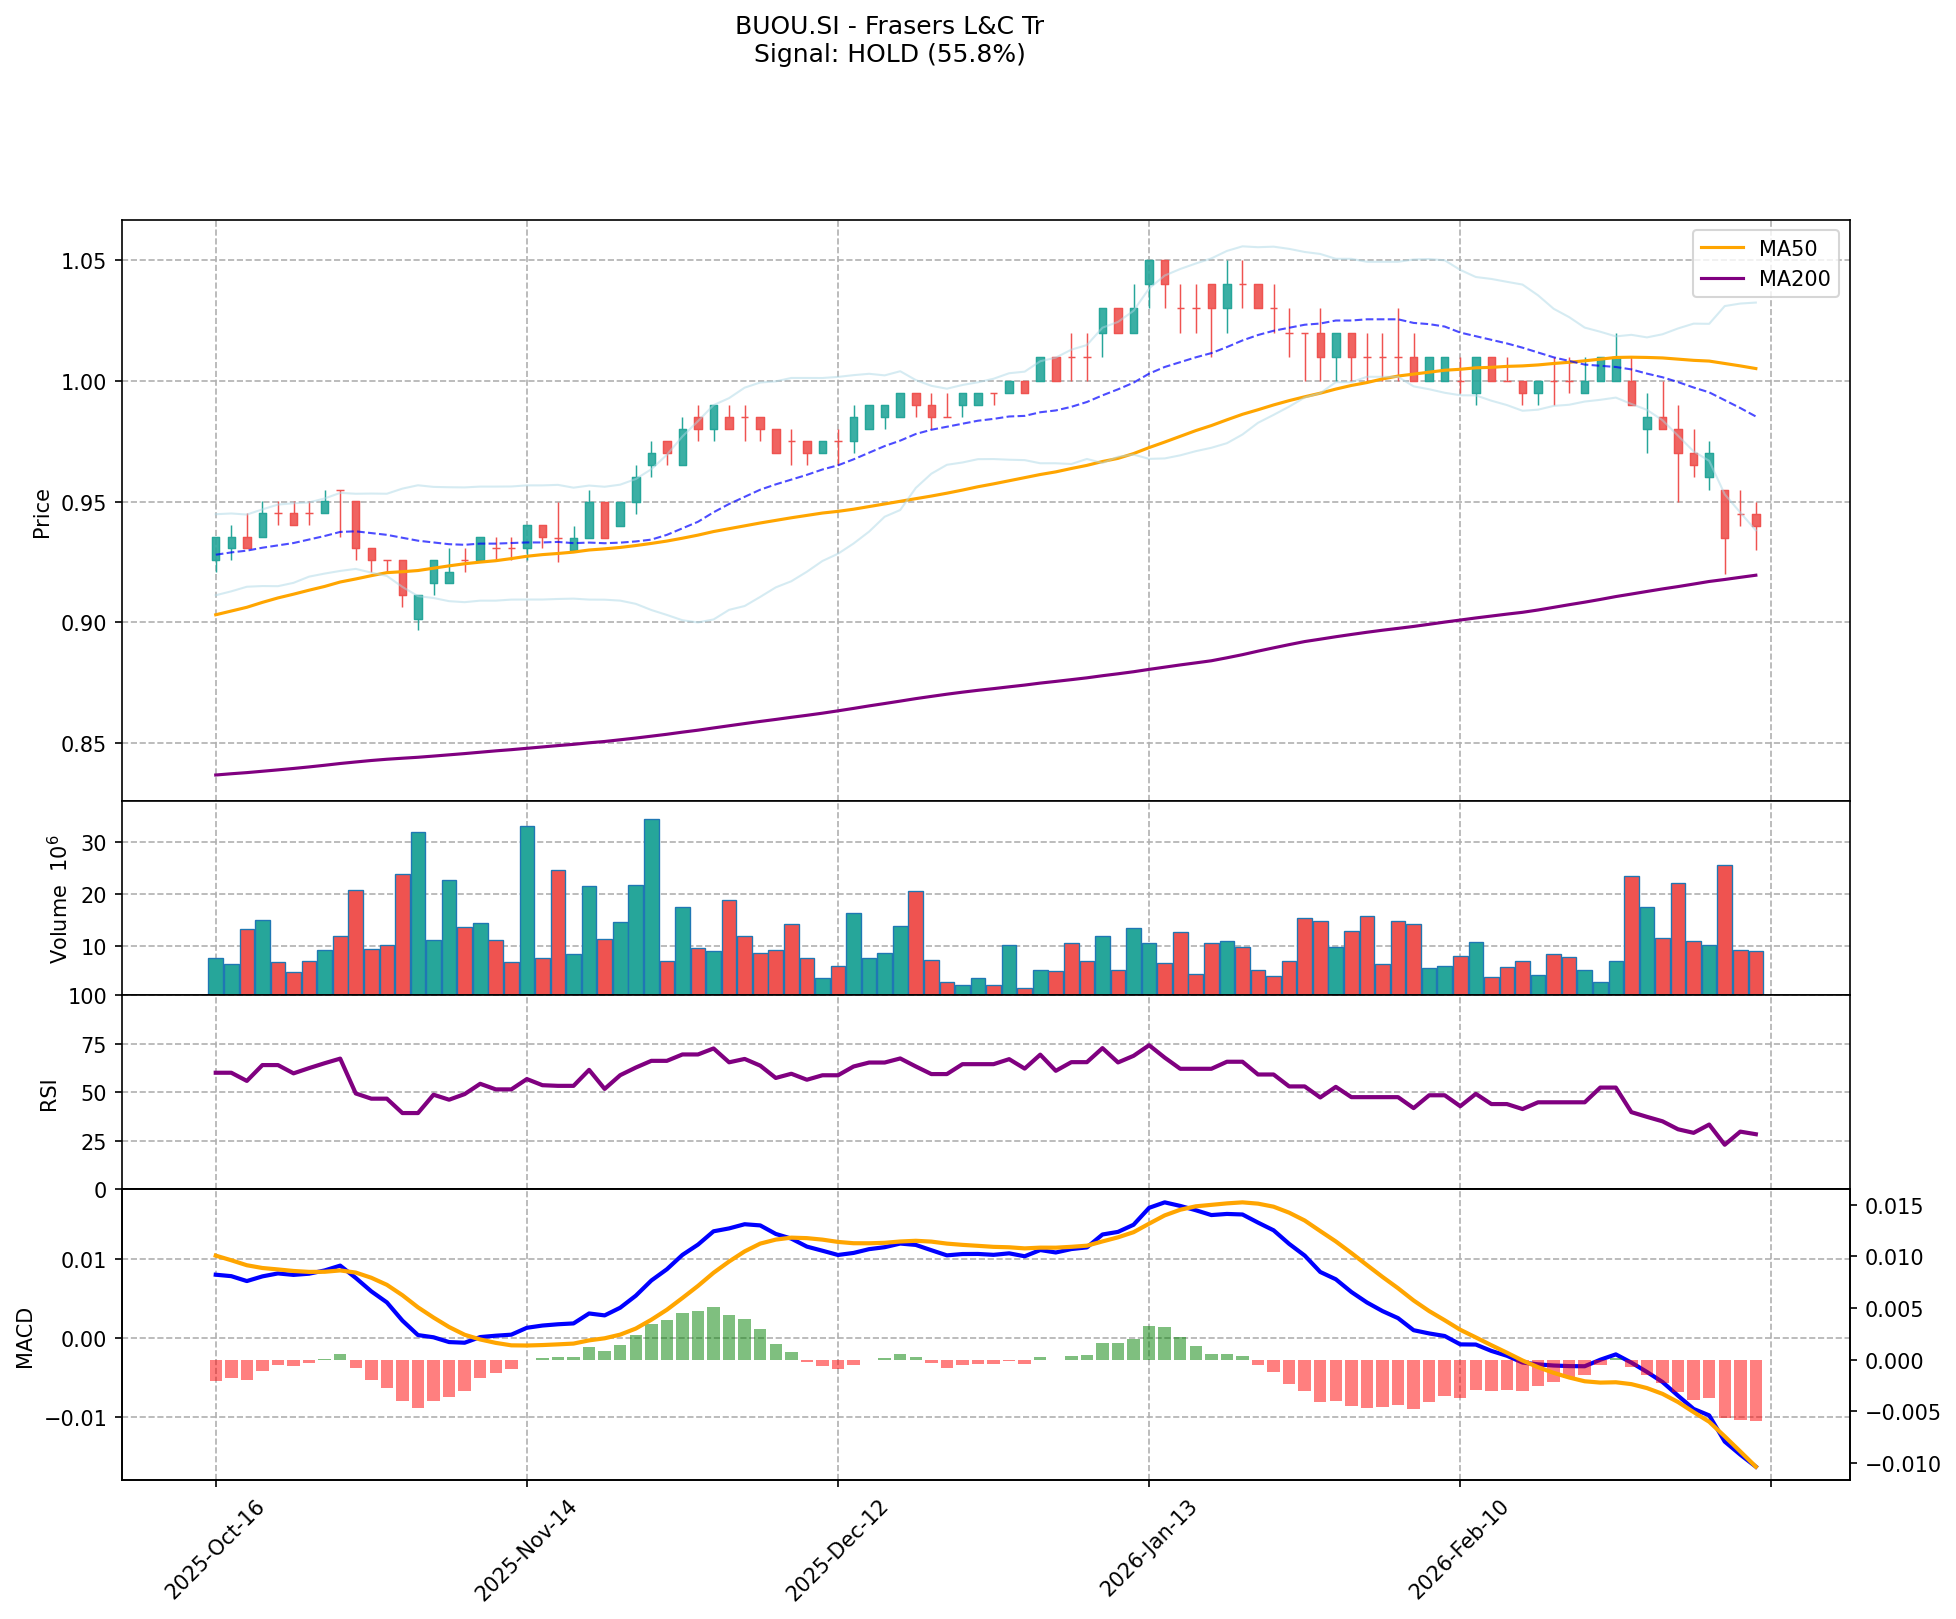Click the tallest volume bar in late November
The height and width of the screenshot is (1619, 1956).
point(652,906)
